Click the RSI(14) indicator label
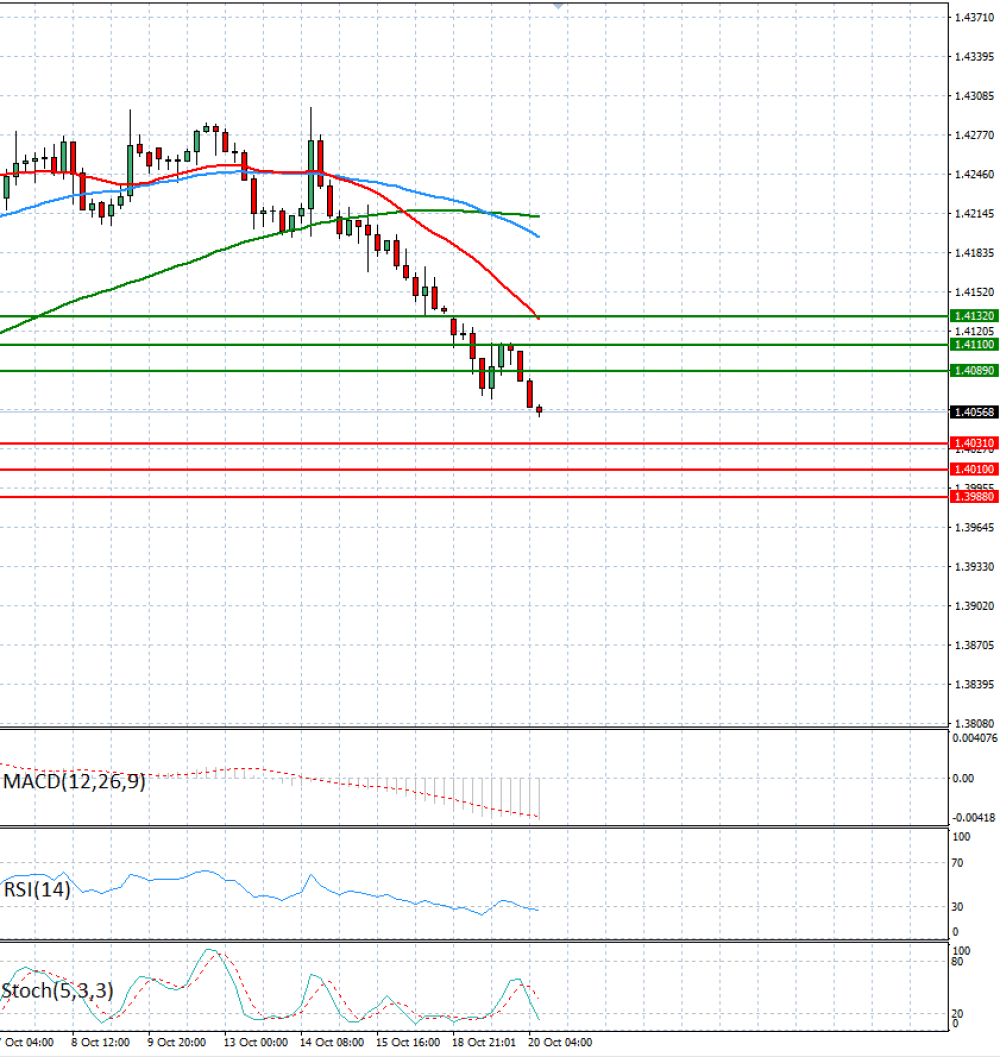1000x1057 pixels. tap(37, 890)
